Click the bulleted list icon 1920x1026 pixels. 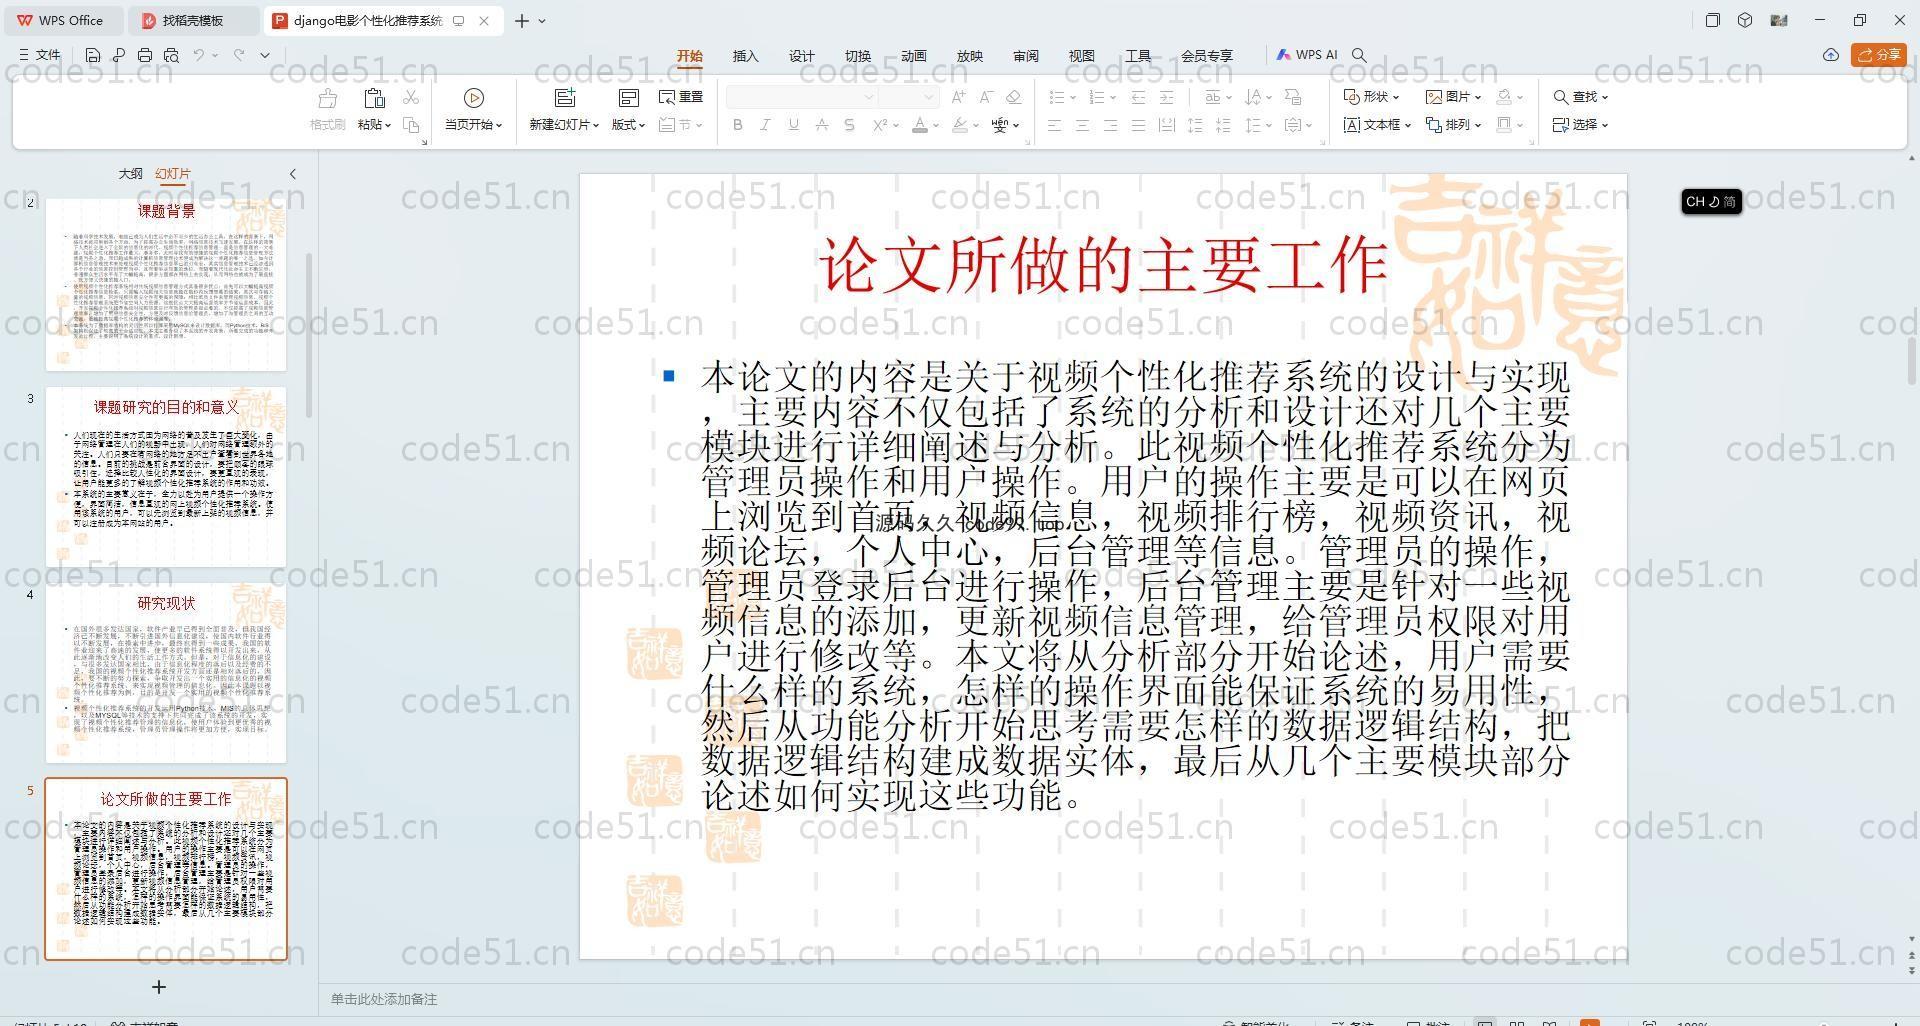coord(1056,97)
